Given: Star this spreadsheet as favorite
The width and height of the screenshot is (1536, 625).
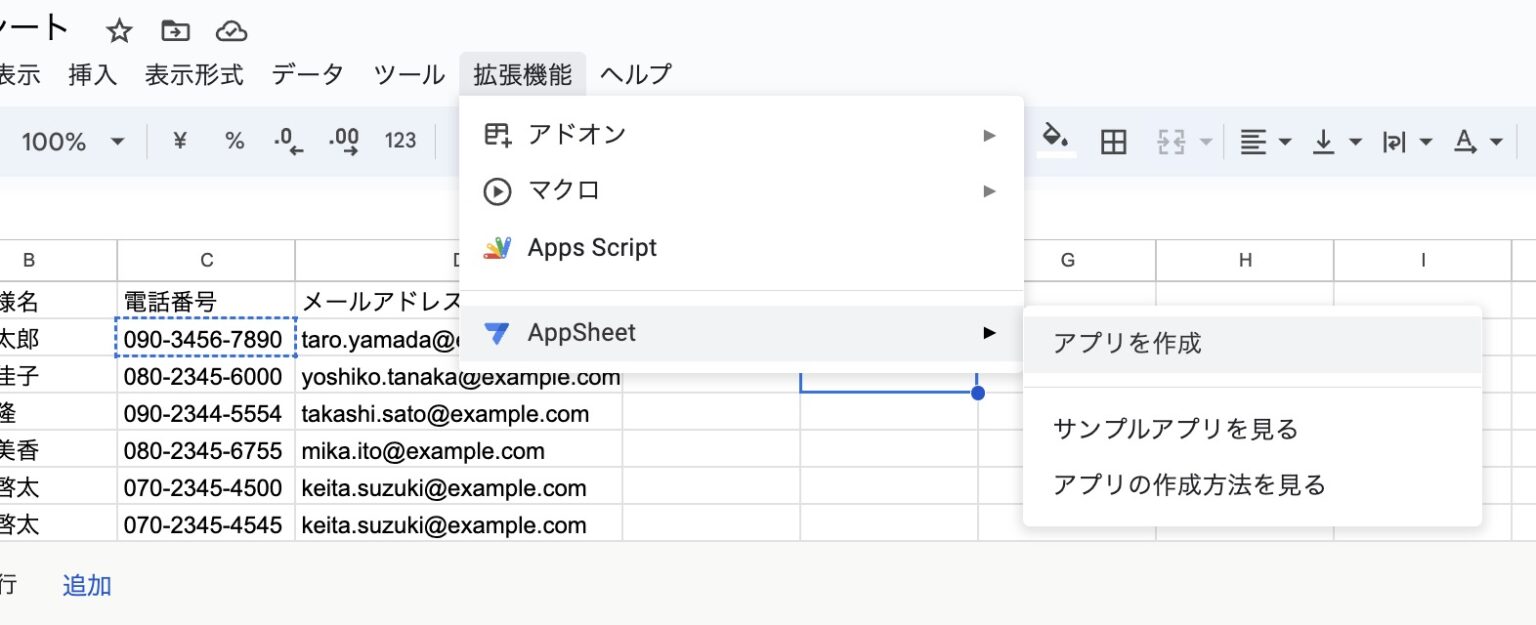Looking at the screenshot, I should [x=119, y=30].
